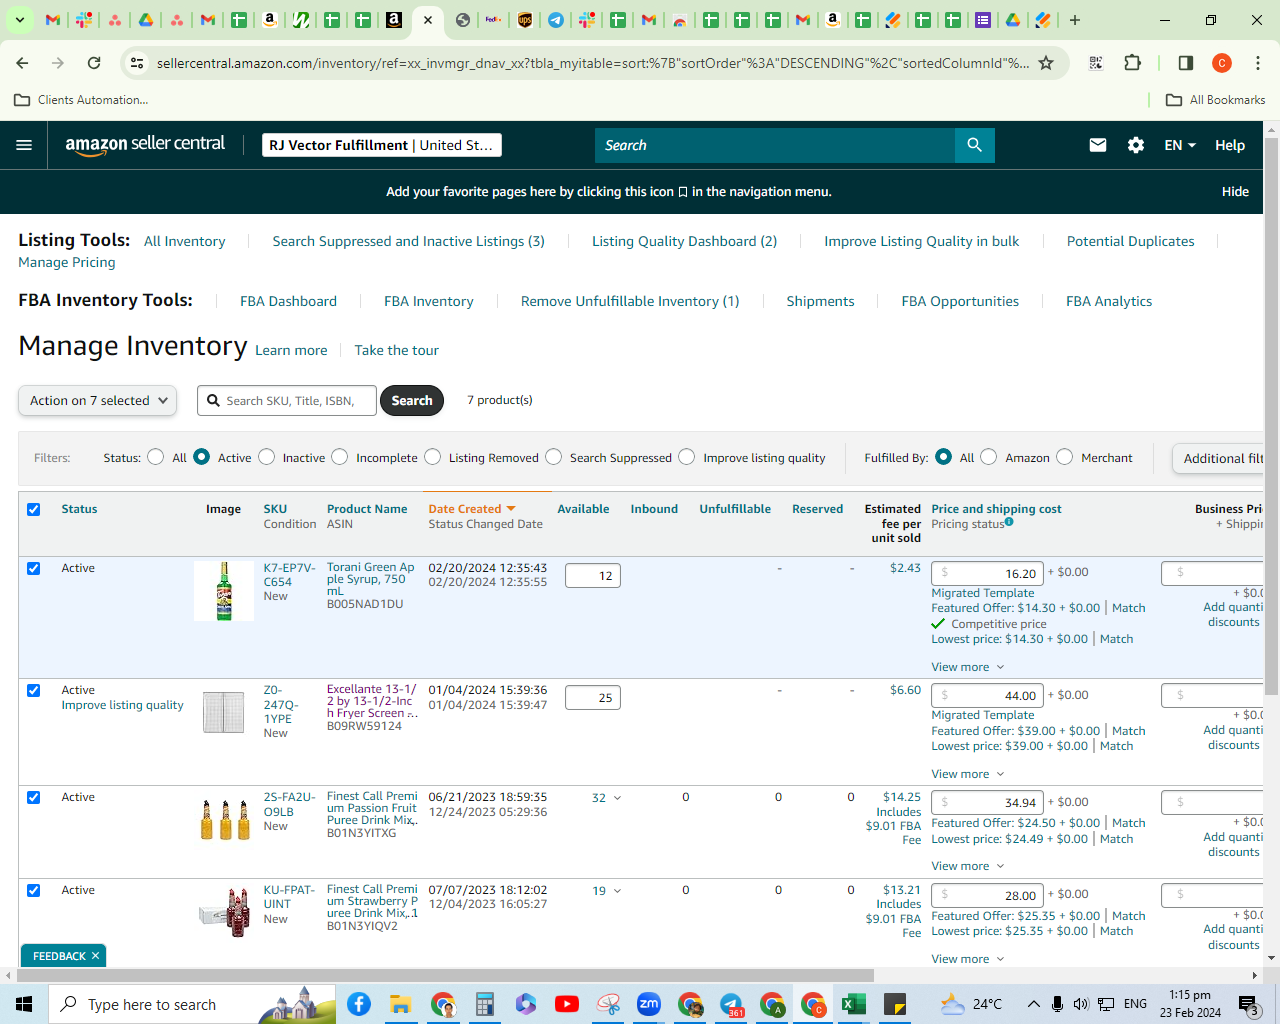Hide the favorite pages banner
The width and height of the screenshot is (1280, 1024).
pos(1235,191)
